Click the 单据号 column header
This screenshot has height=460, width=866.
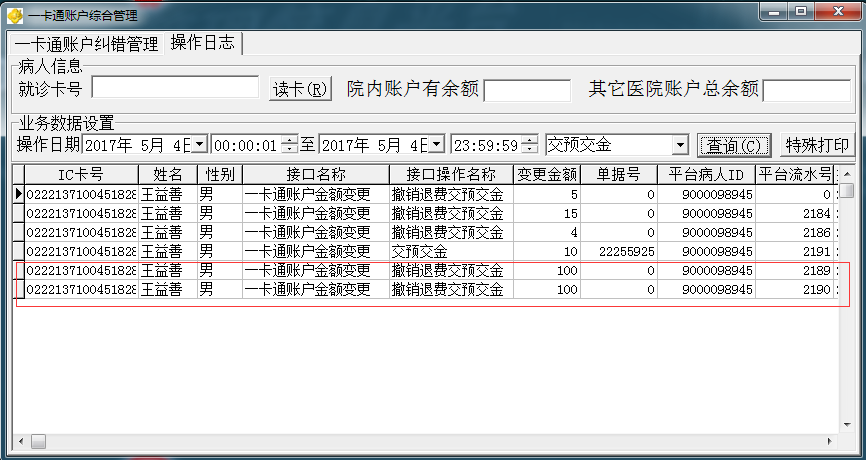(619, 175)
